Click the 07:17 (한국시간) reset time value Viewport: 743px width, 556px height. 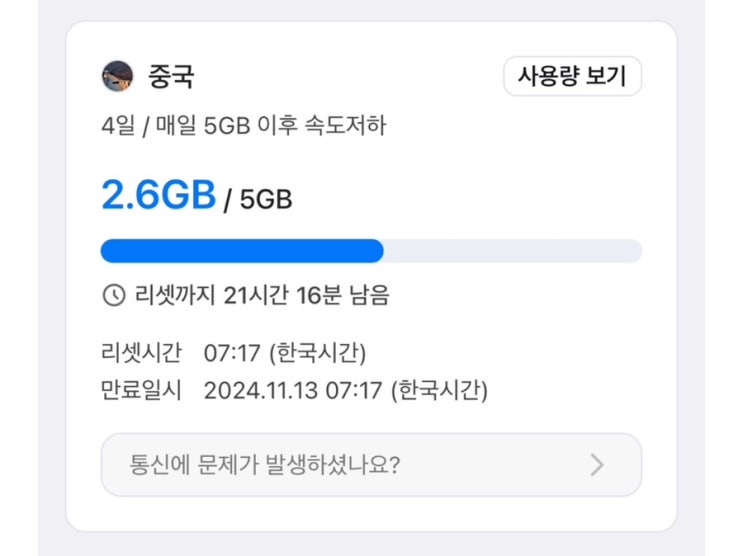pos(285,353)
